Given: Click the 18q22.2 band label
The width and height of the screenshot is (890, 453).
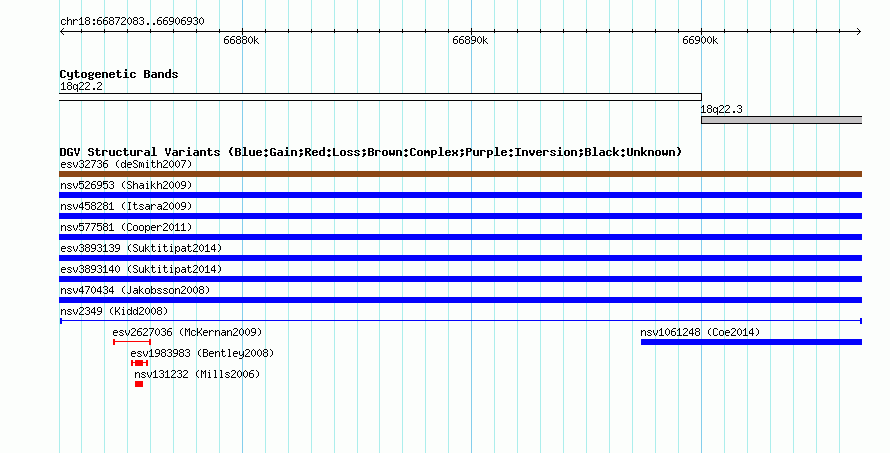Looking at the screenshot, I should coord(81,86).
